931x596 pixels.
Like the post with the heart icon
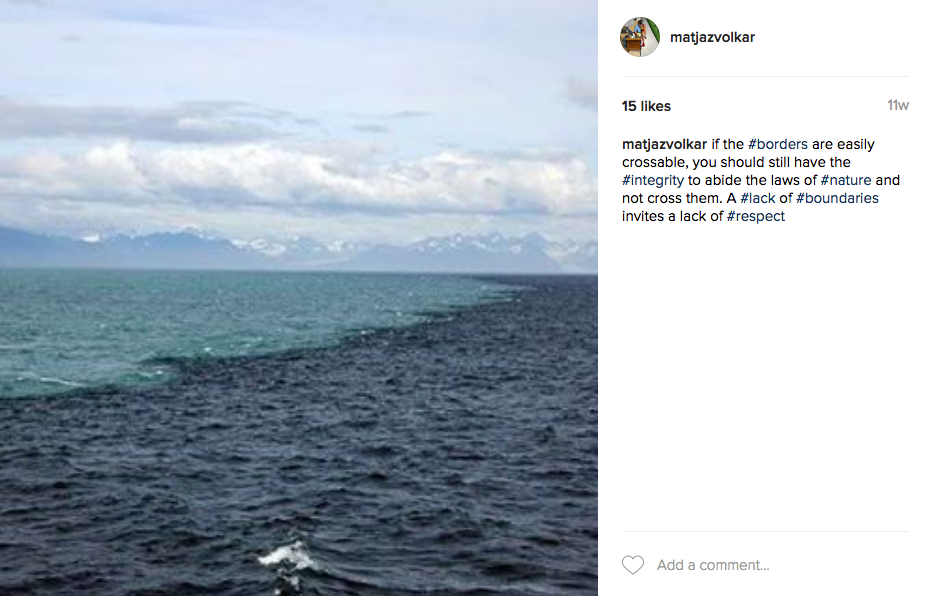click(632, 565)
